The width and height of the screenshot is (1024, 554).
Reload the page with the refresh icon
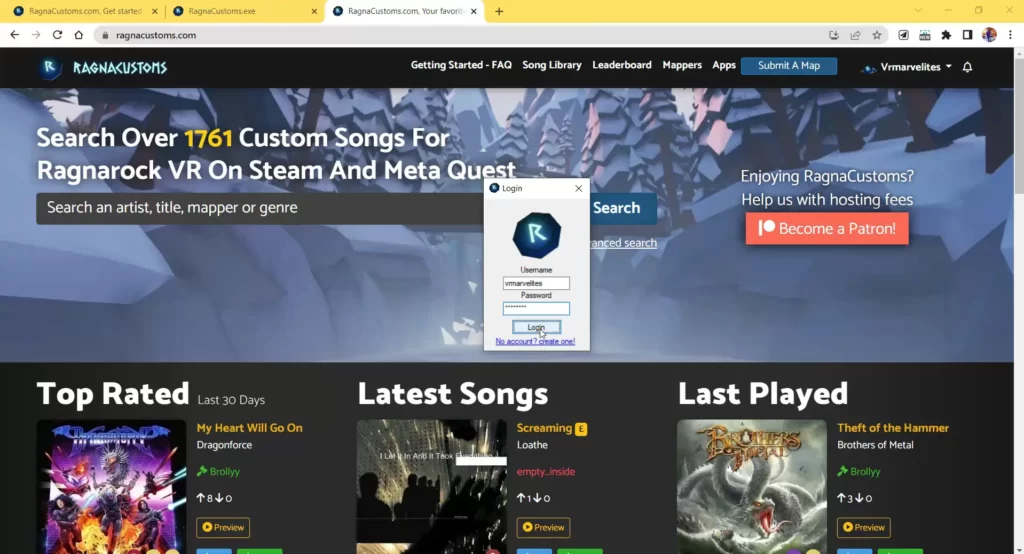tap(57, 35)
